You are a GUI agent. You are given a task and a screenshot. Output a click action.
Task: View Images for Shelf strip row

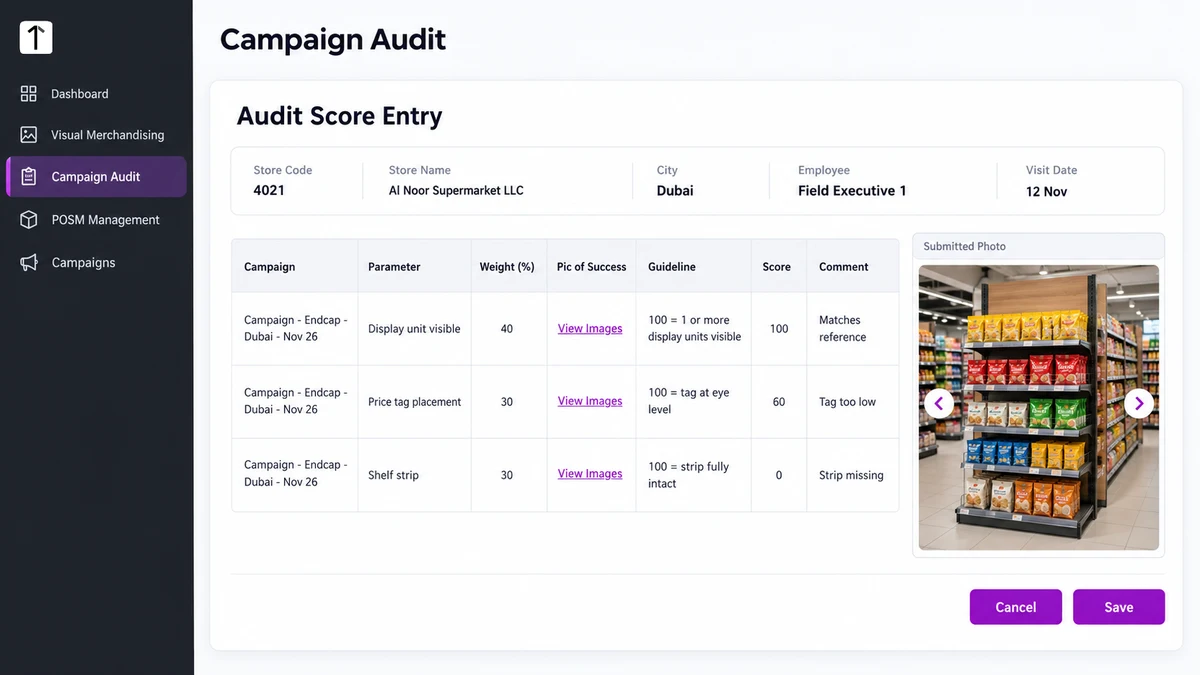pyautogui.click(x=590, y=474)
